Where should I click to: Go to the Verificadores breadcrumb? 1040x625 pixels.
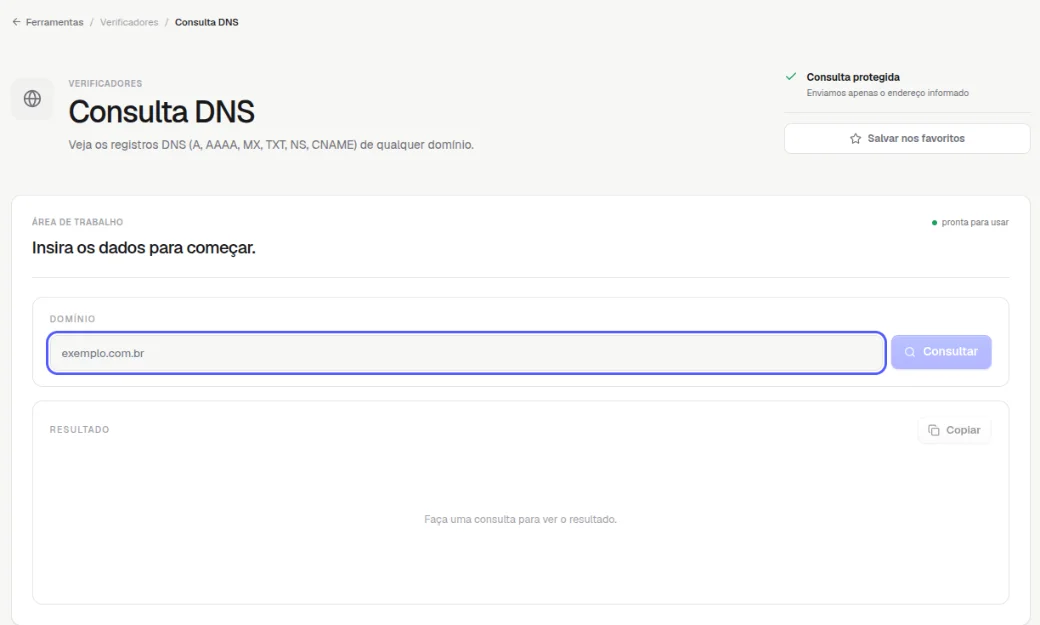point(129,22)
